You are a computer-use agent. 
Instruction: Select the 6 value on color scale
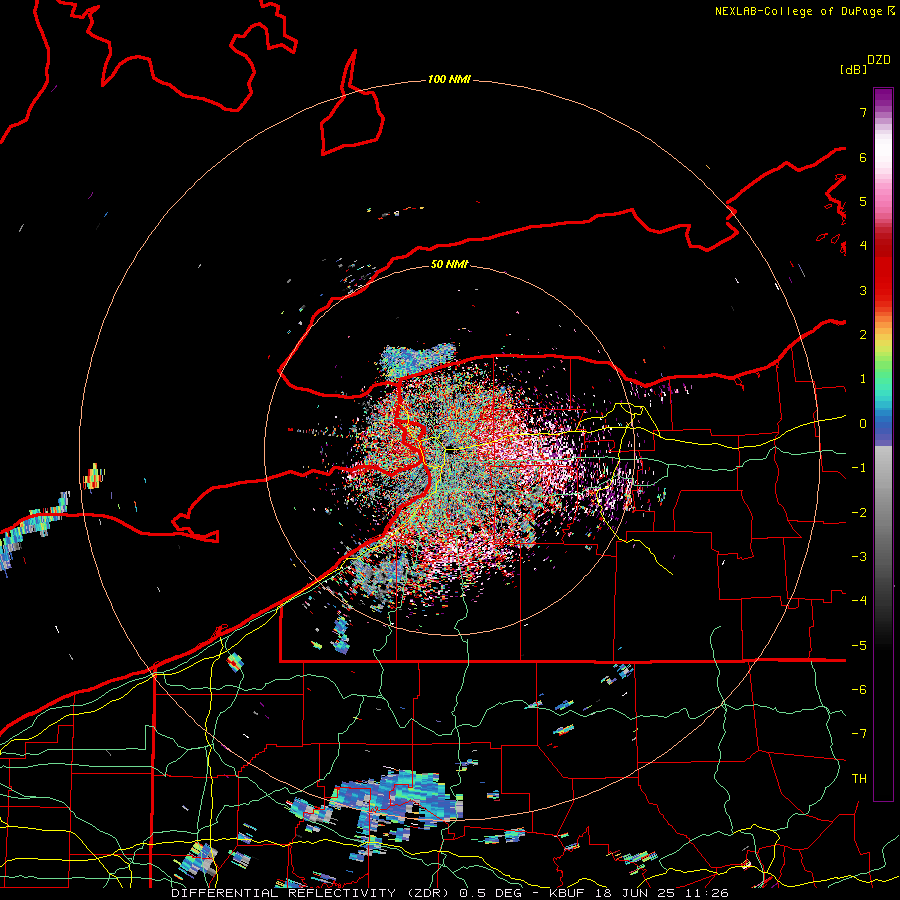(x=863, y=157)
